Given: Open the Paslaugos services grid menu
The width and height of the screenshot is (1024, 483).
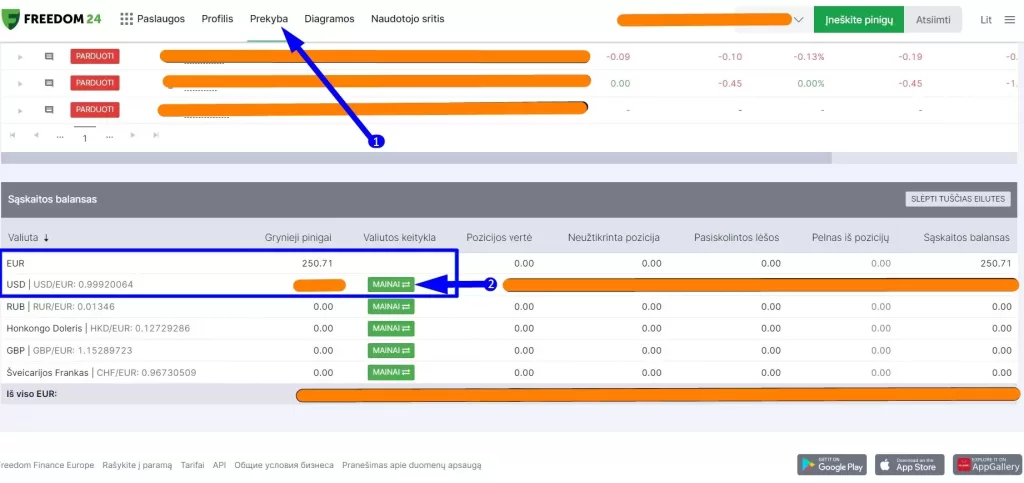Looking at the screenshot, I should [x=152, y=19].
